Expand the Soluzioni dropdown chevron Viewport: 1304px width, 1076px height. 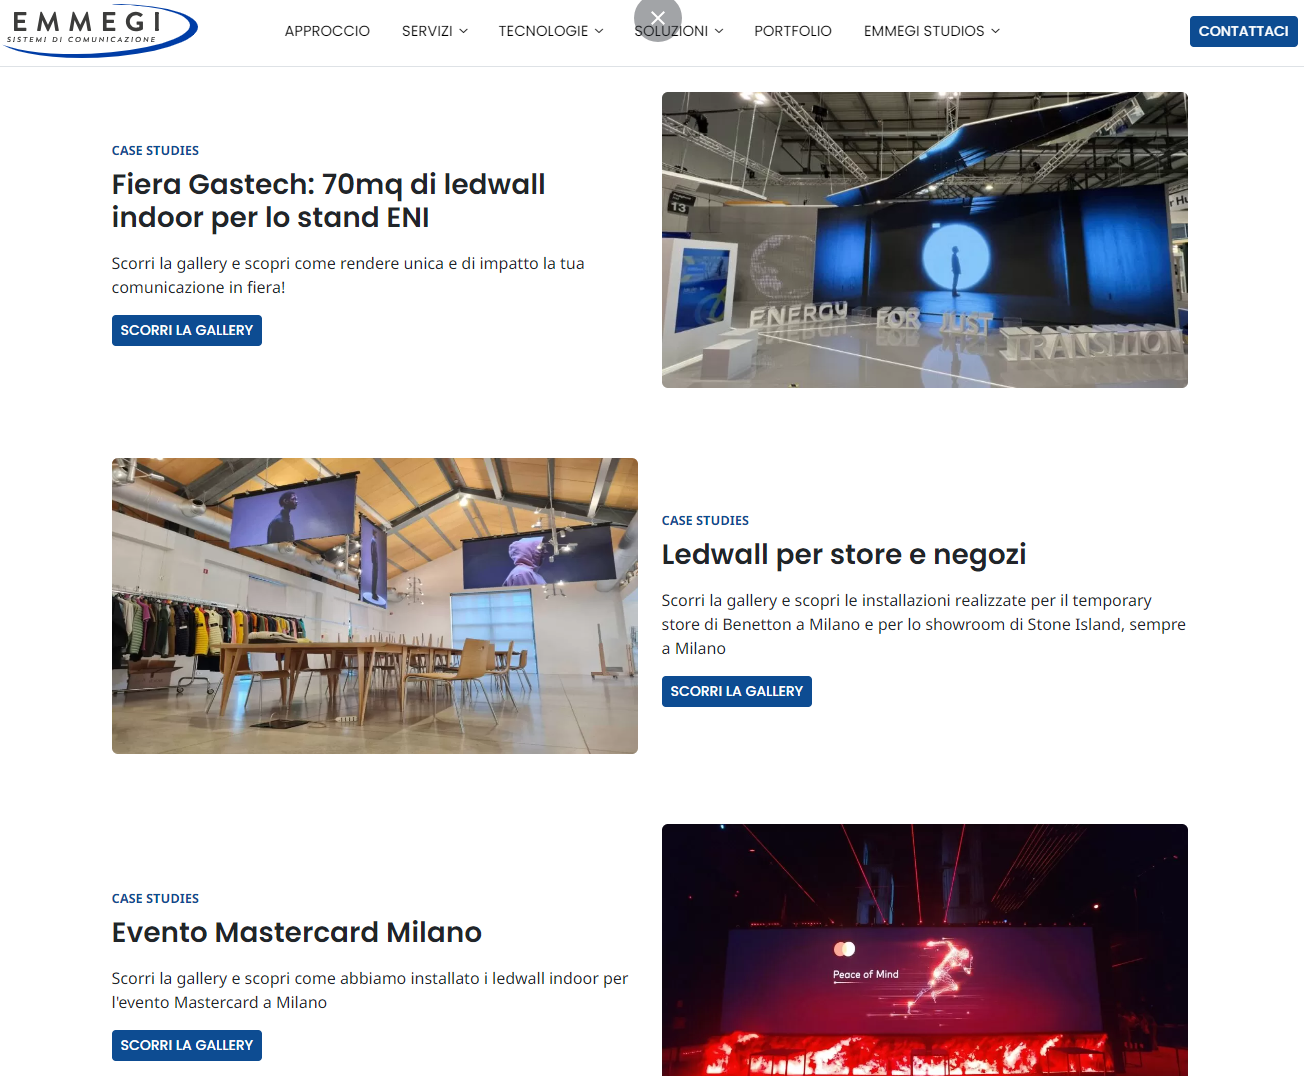point(719,31)
